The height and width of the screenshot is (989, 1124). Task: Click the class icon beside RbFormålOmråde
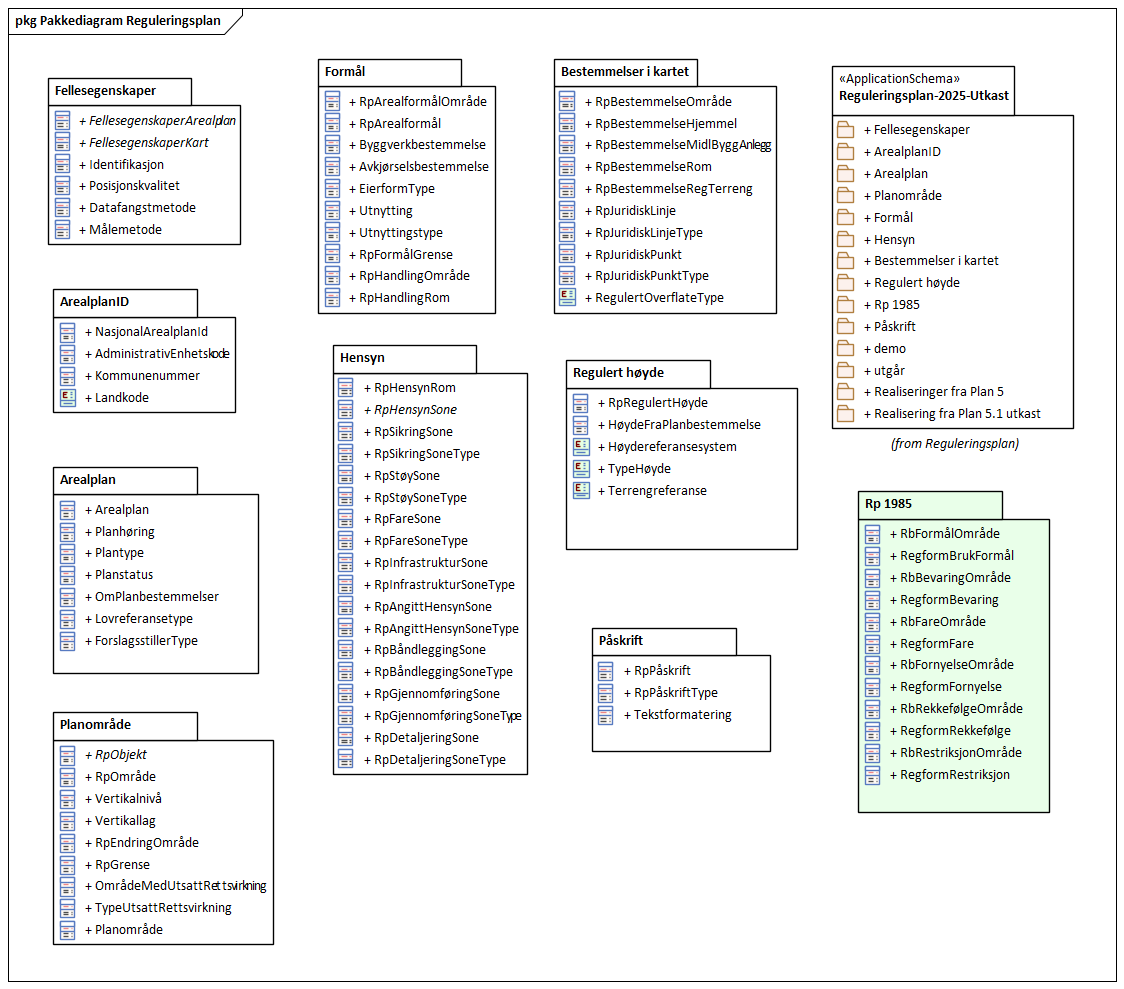point(872,533)
